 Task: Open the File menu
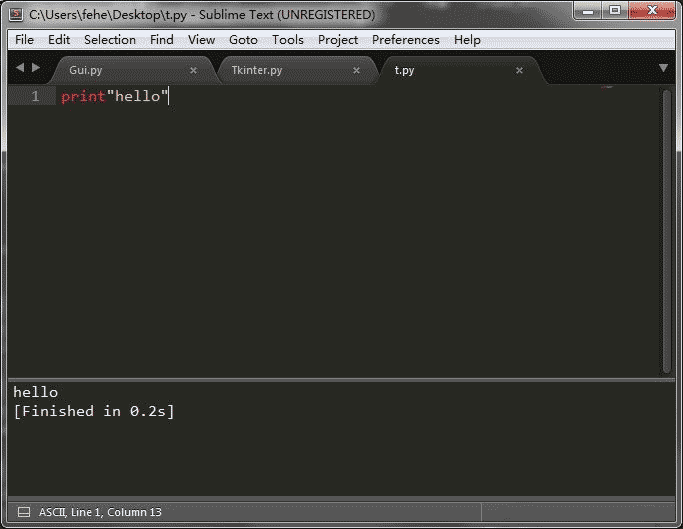(24, 40)
